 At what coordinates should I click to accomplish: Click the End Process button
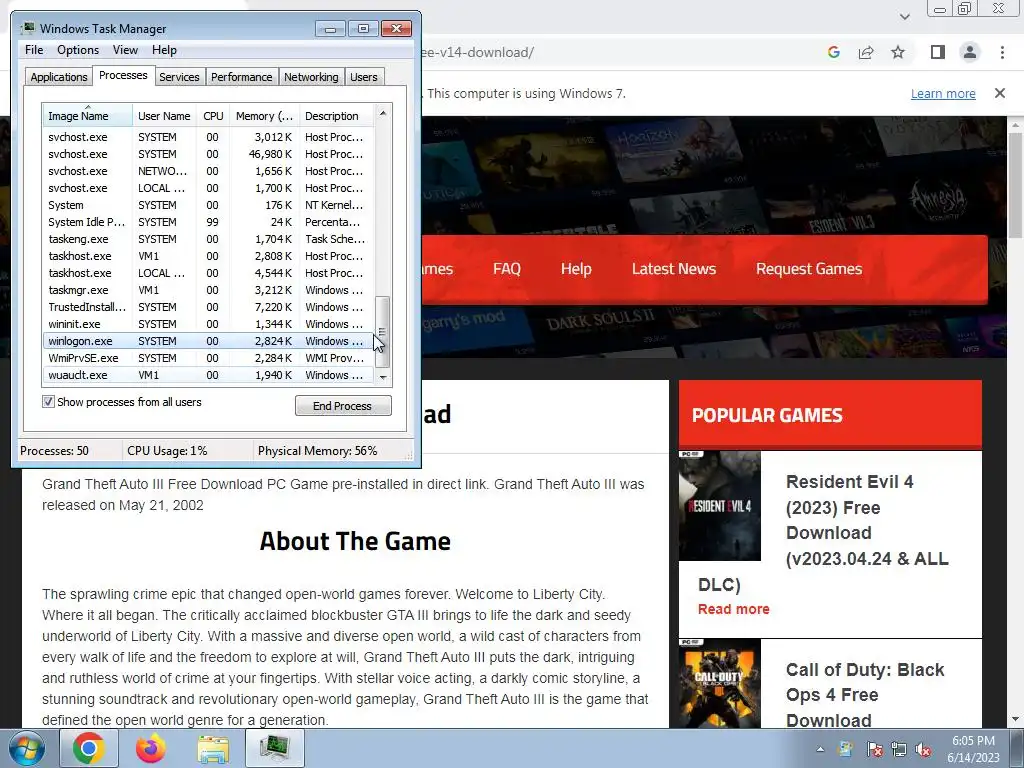[343, 406]
